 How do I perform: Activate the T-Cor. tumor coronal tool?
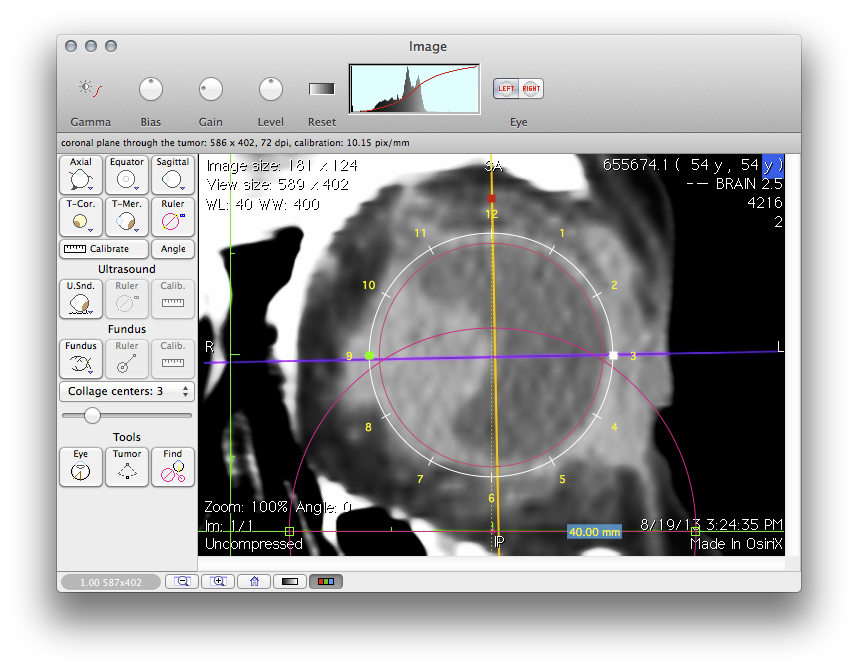[81, 216]
